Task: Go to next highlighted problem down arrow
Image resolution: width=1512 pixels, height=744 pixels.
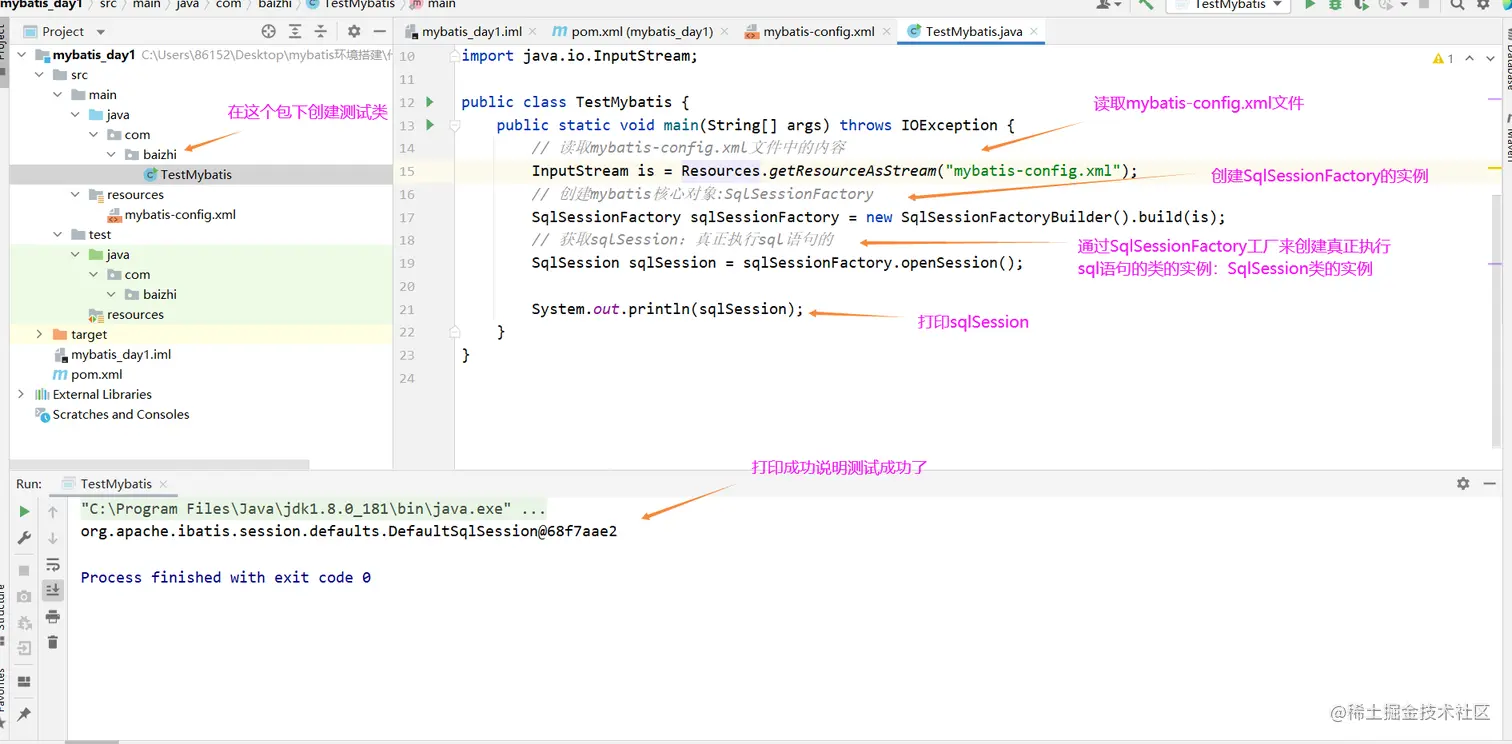Action: point(1492,59)
